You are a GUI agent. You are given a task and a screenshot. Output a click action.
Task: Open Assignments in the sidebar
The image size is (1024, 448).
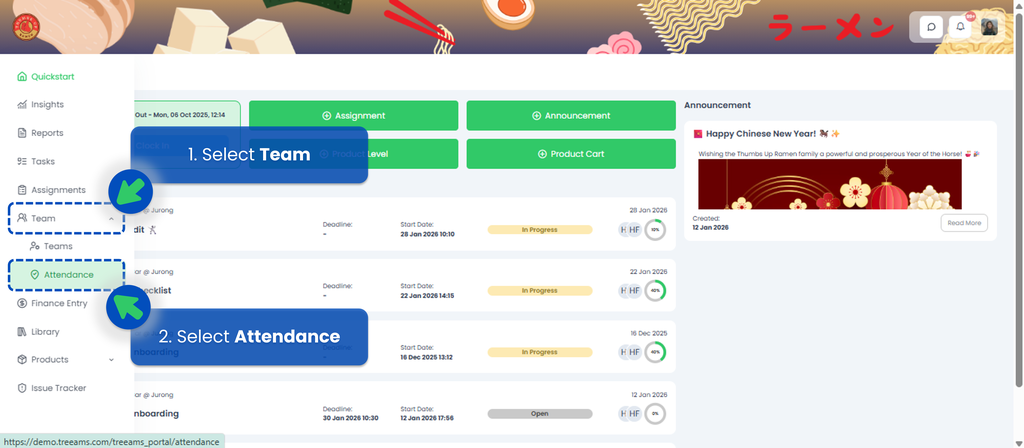coord(57,190)
